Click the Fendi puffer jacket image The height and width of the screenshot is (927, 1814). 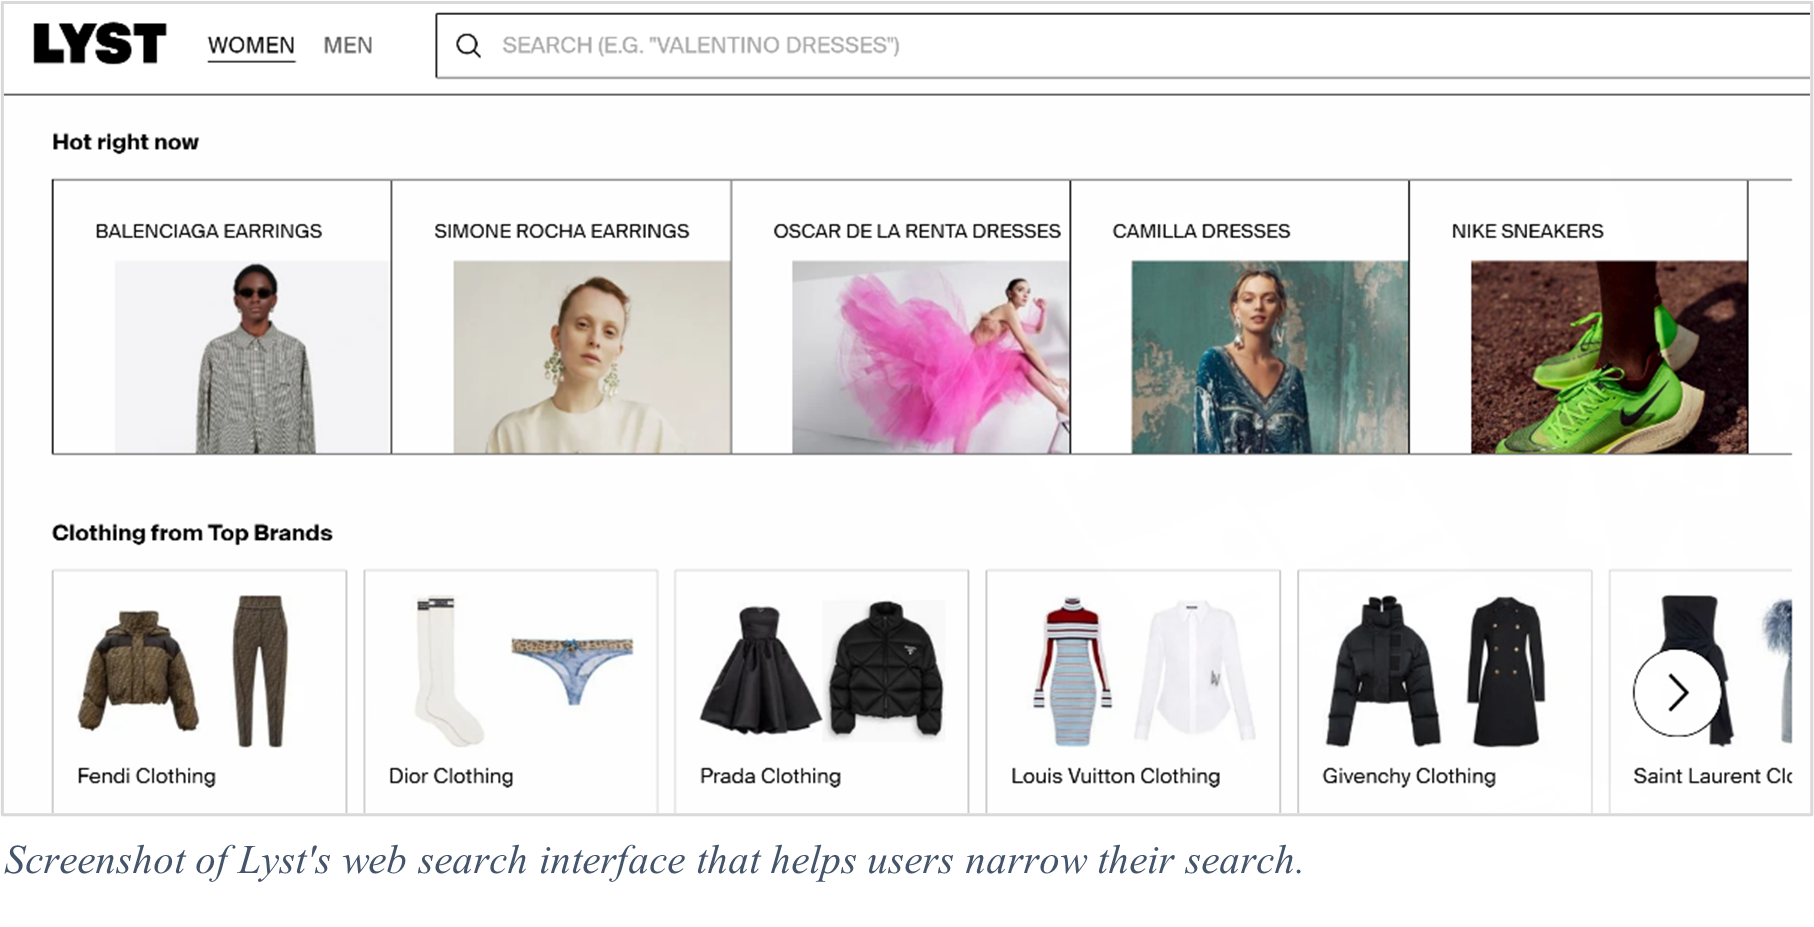138,671
